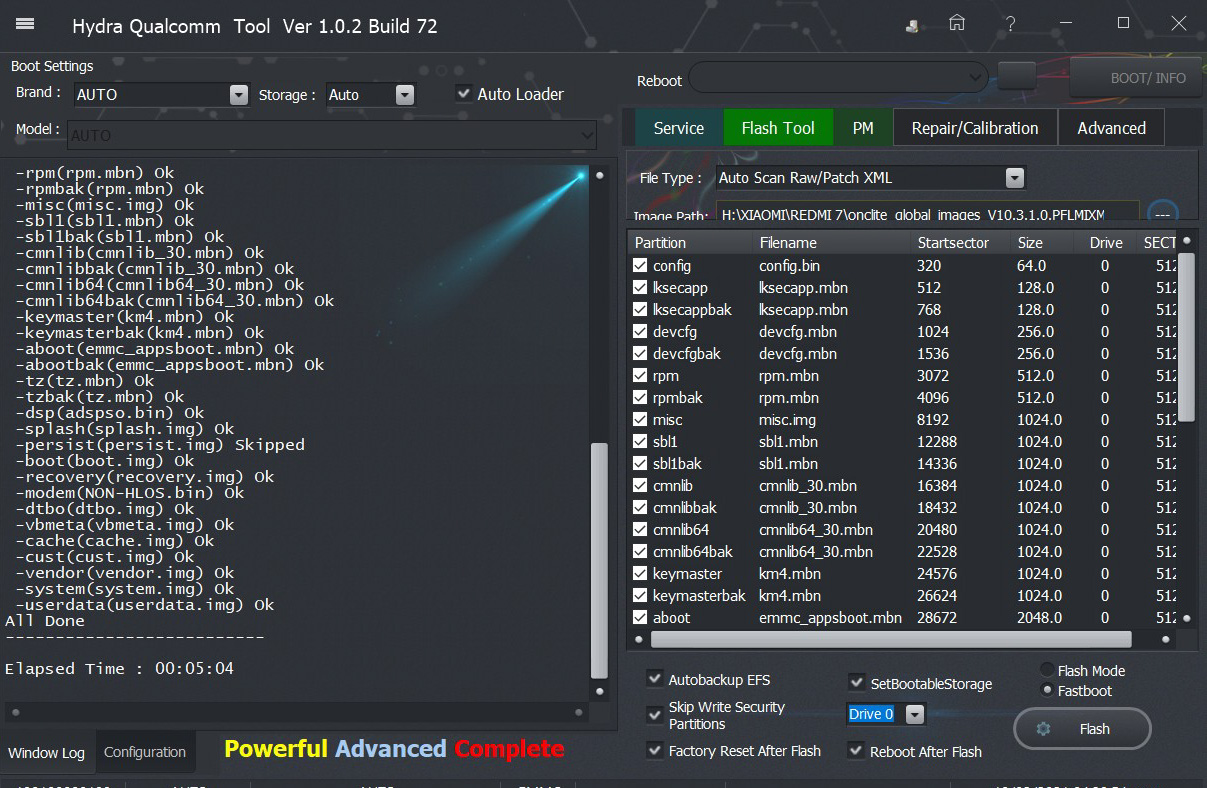The width and height of the screenshot is (1207, 788).
Task: Select the Fastboot radio option
Action: [1047, 690]
